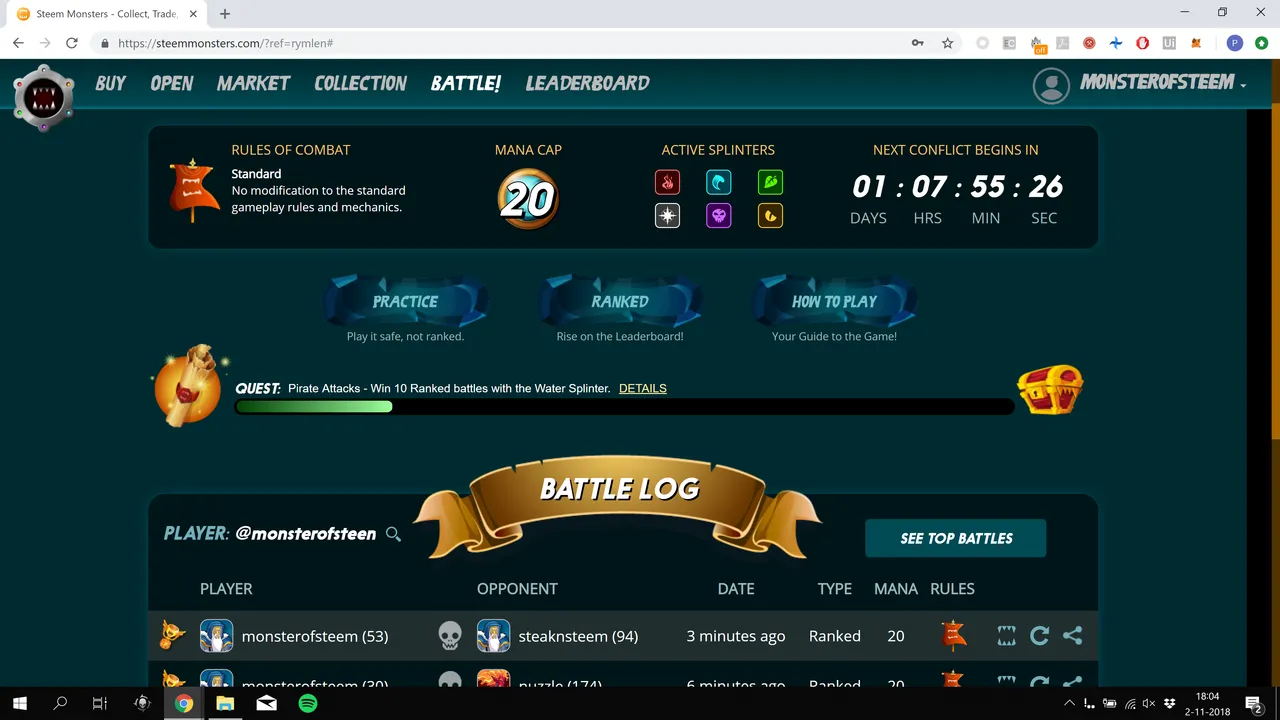Open a new Chrome tab
Image resolution: width=1280 pixels, height=720 pixels.
pyautogui.click(x=225, y=14)
